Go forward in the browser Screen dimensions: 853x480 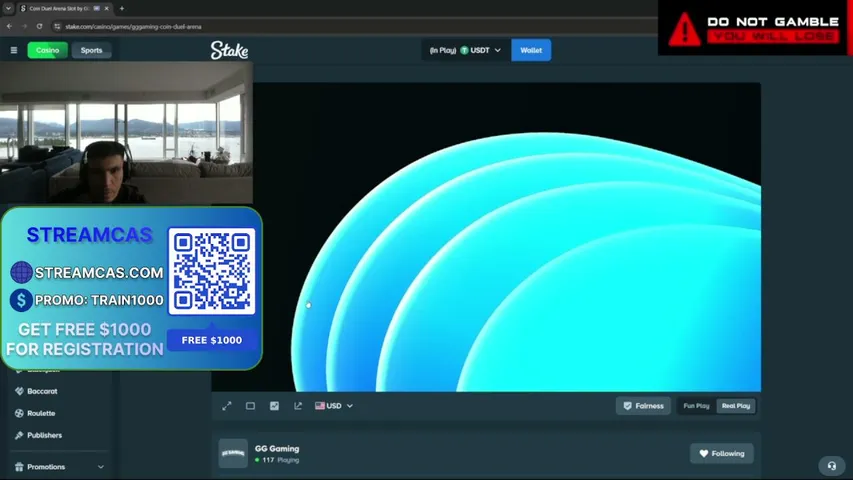(24, 26)
